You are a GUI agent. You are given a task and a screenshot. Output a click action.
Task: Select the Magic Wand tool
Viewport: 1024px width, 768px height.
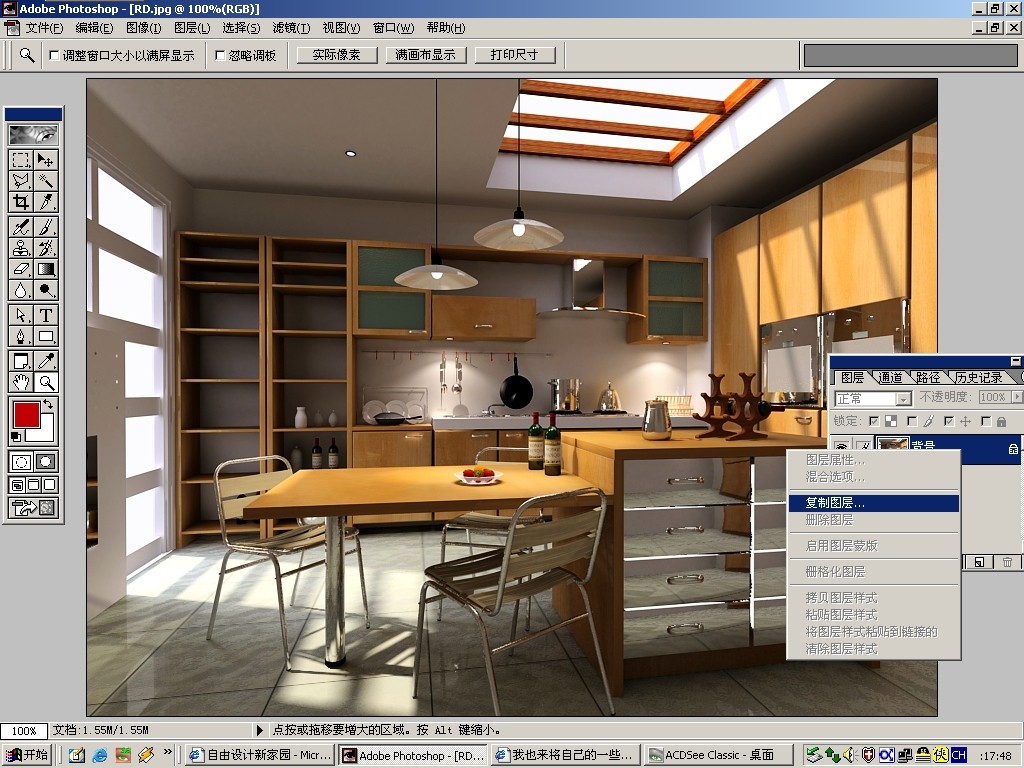[46, 181]
